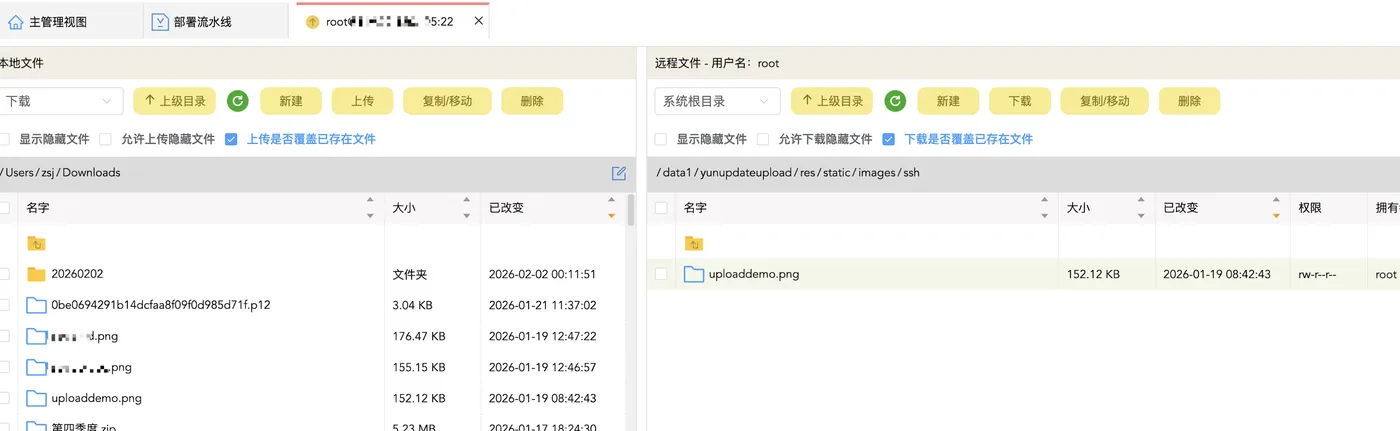Click remote 下载 button
The image size is (1400, 431).
(1019, 101)
